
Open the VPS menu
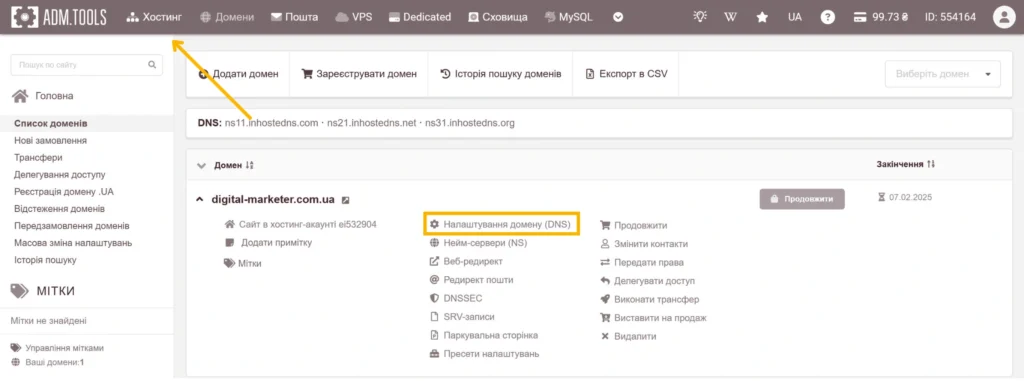tap(354, 17)
